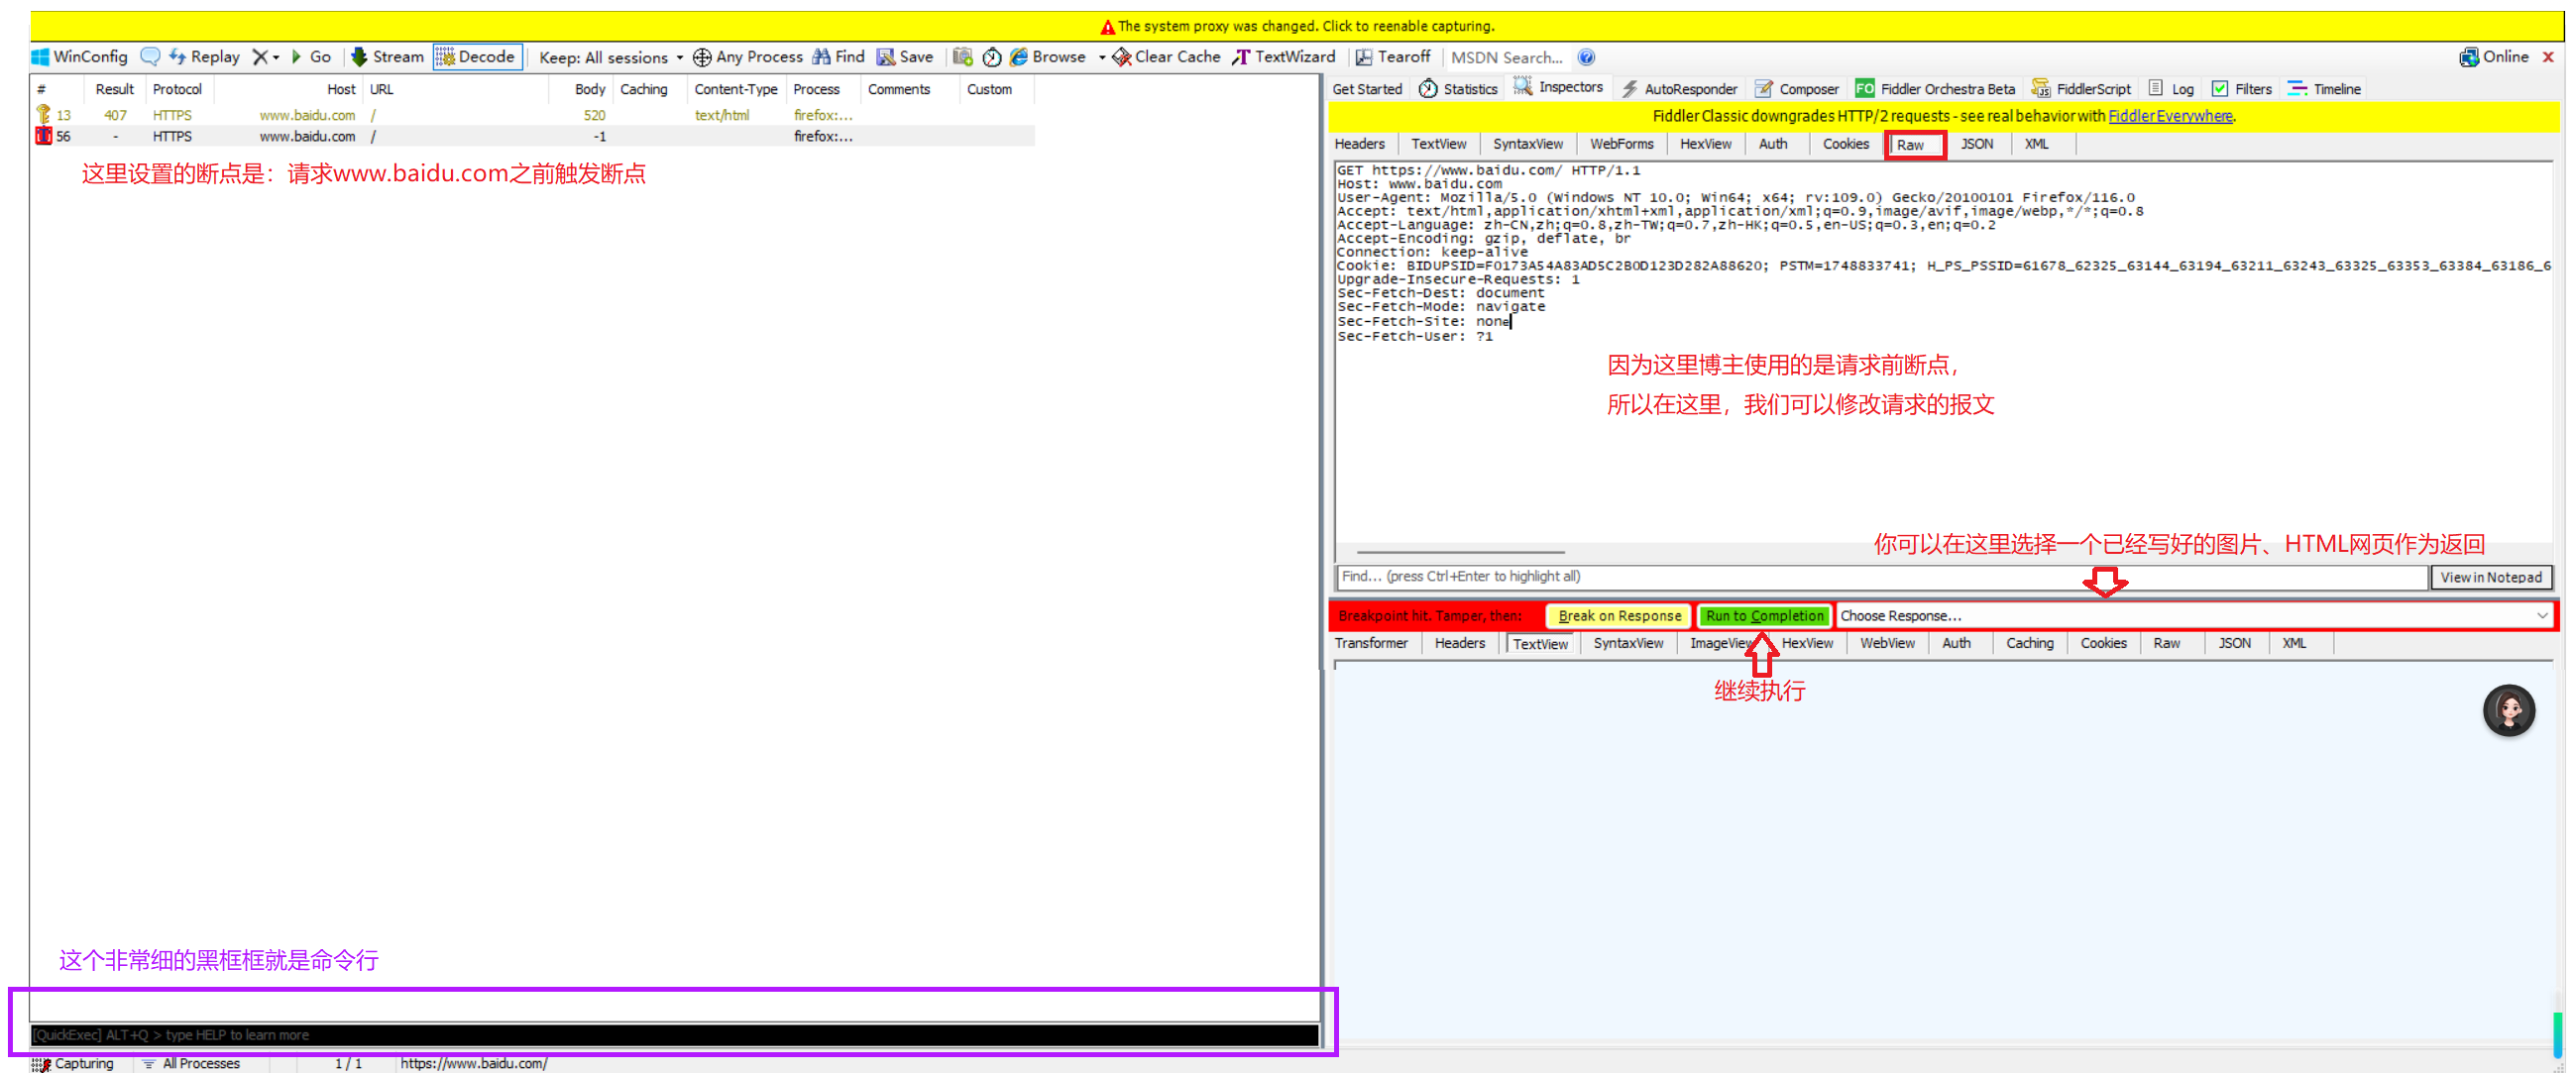Switch to the AutoResponder tab
The image size is (2576, 1073).
1679,89
